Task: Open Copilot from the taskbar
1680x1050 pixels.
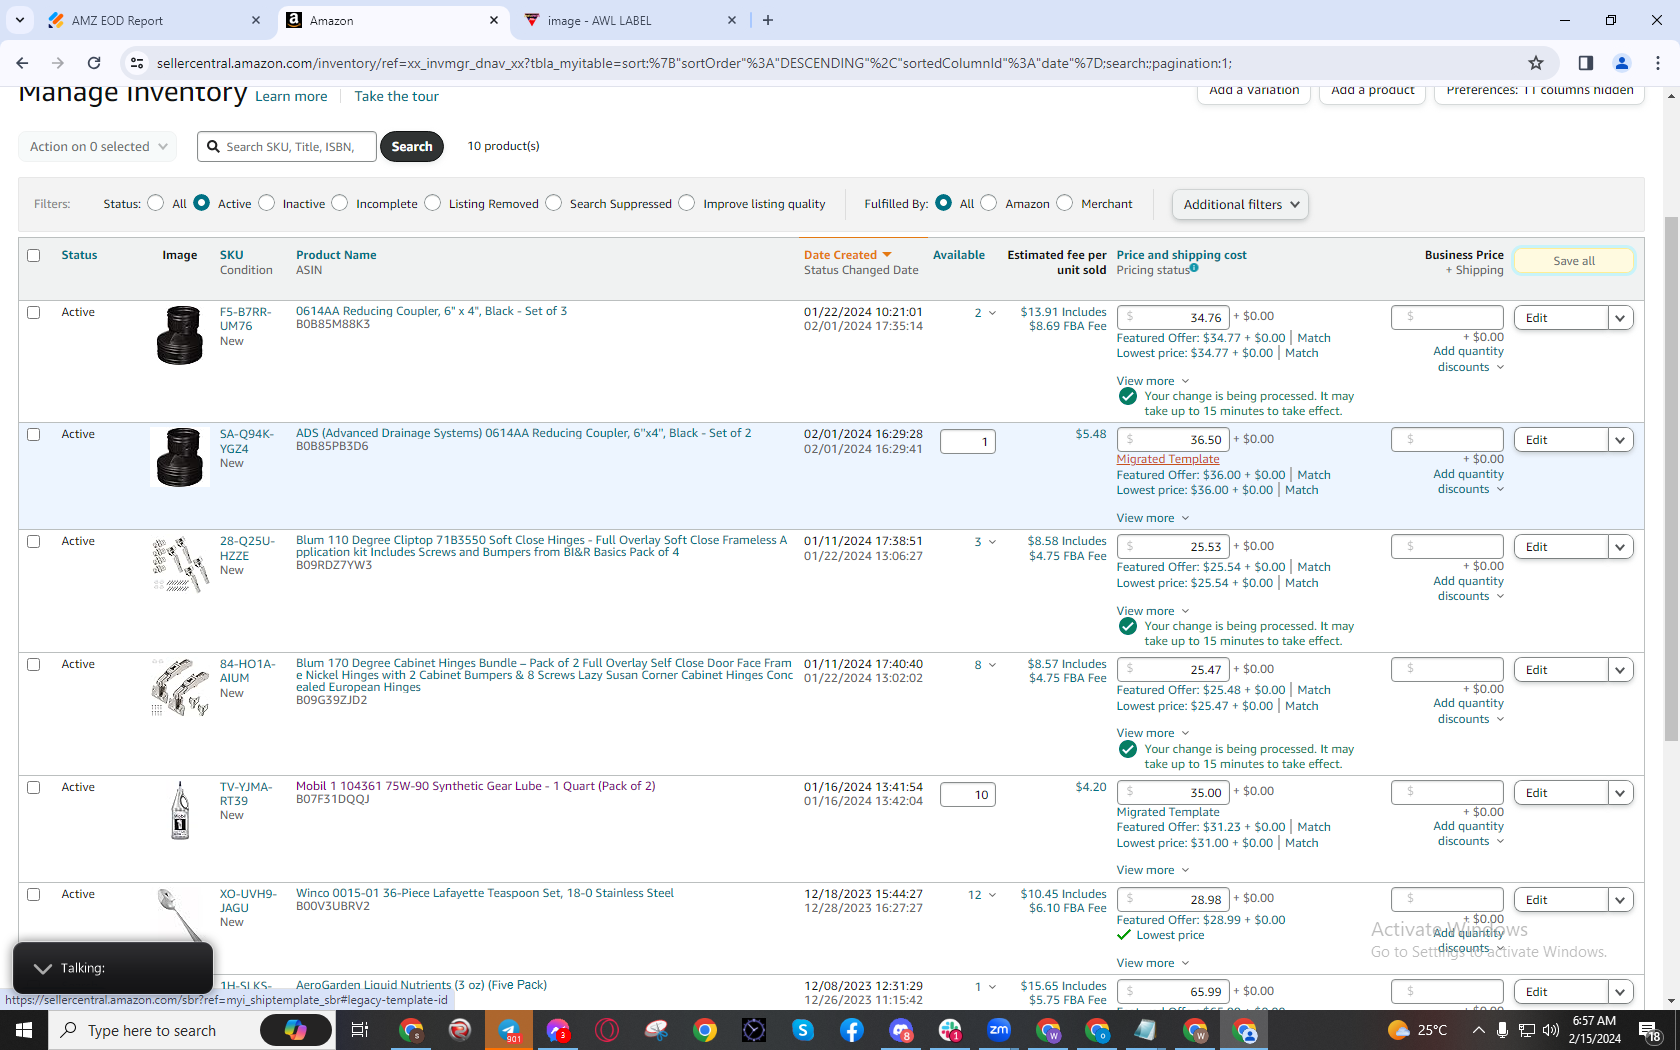Action: [x=296, y=1030]
